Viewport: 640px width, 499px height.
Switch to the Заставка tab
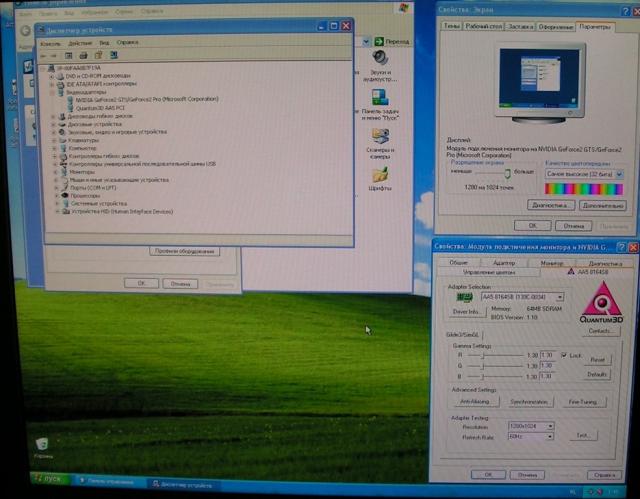coord(520,27)
